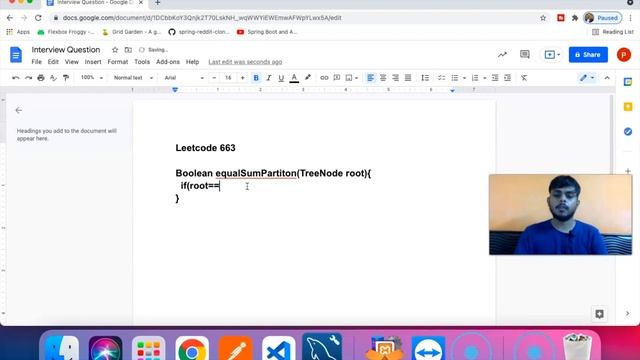Open the zoom 100% dropdown
The image size is (640, 360).
[x=91, y=78]
